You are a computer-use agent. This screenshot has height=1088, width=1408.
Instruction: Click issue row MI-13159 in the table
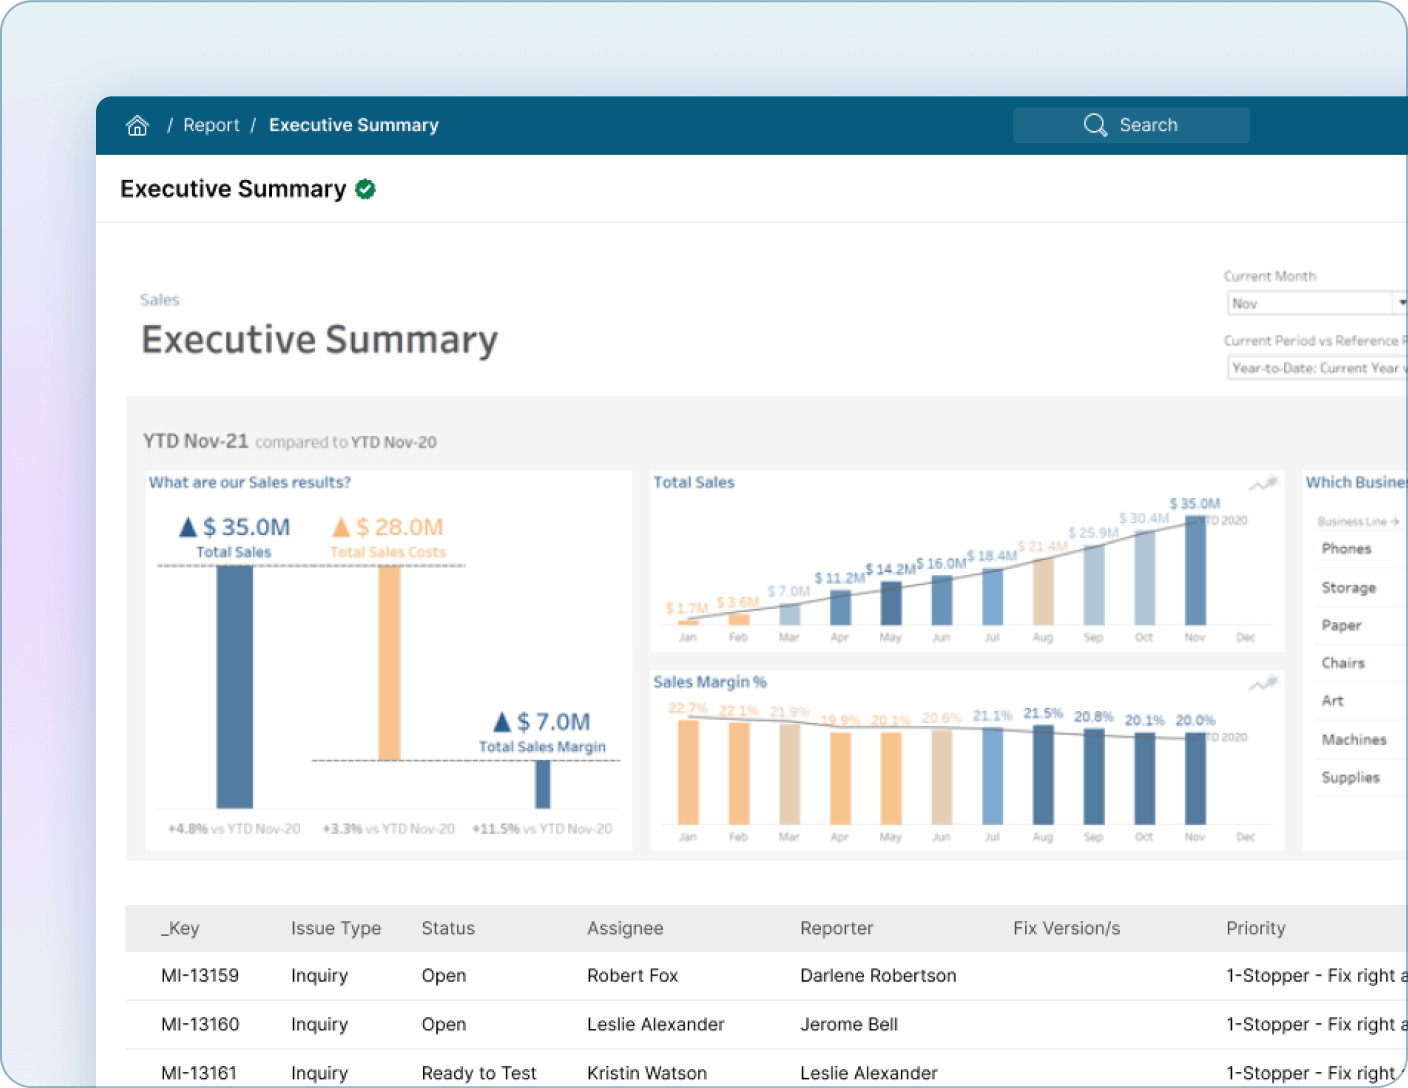click(x=200, y=975)
